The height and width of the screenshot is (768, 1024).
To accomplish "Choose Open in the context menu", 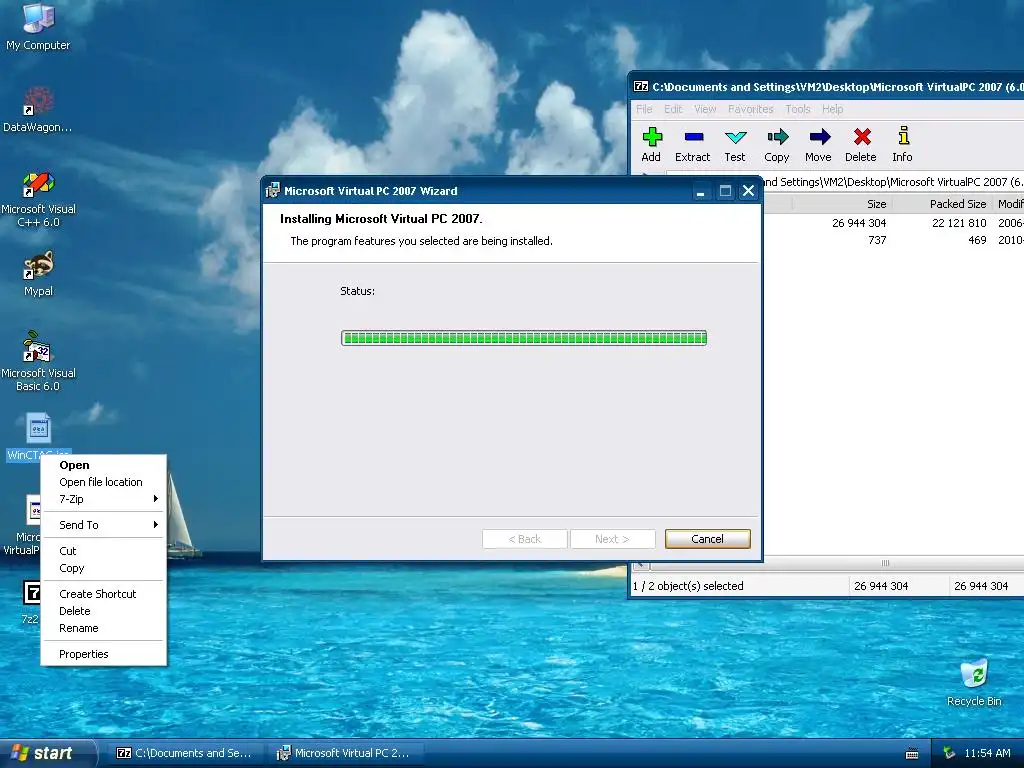I will 103,465.
